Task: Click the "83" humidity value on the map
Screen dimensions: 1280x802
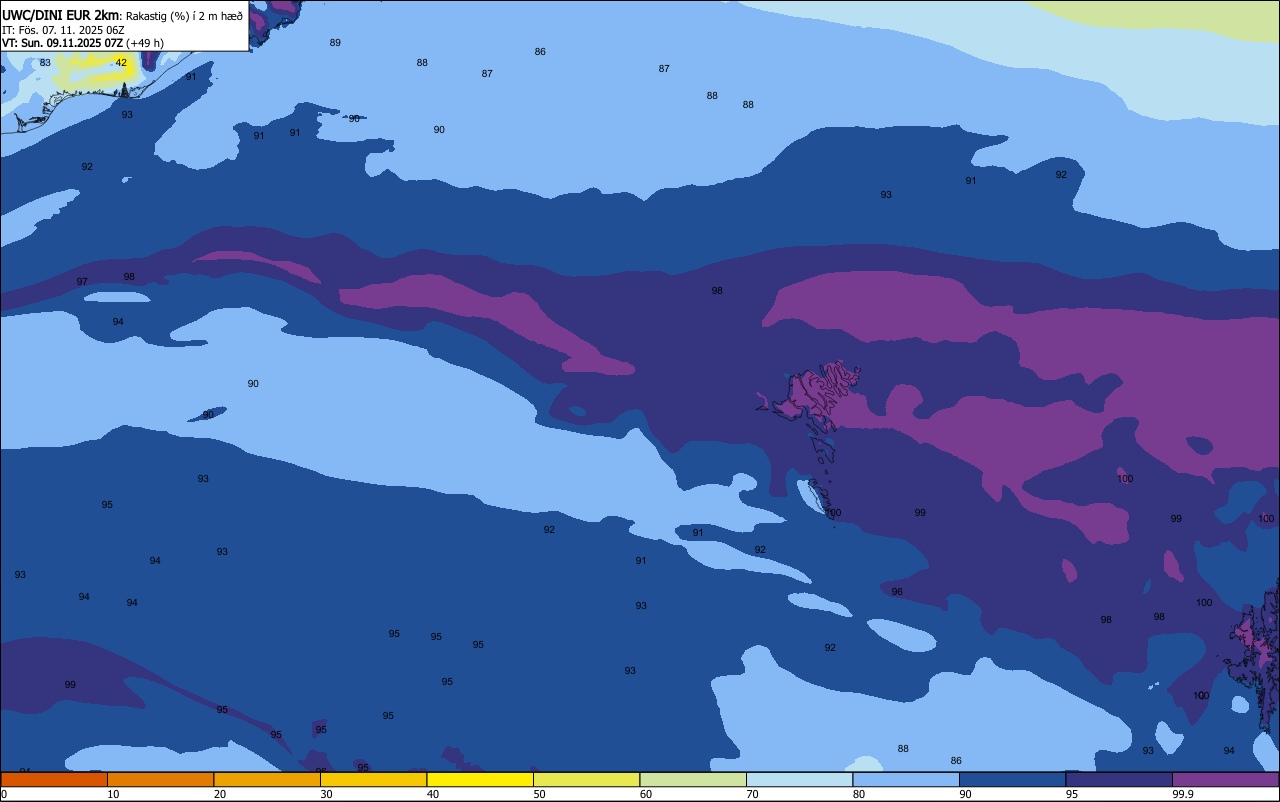Action: point(45,63)
